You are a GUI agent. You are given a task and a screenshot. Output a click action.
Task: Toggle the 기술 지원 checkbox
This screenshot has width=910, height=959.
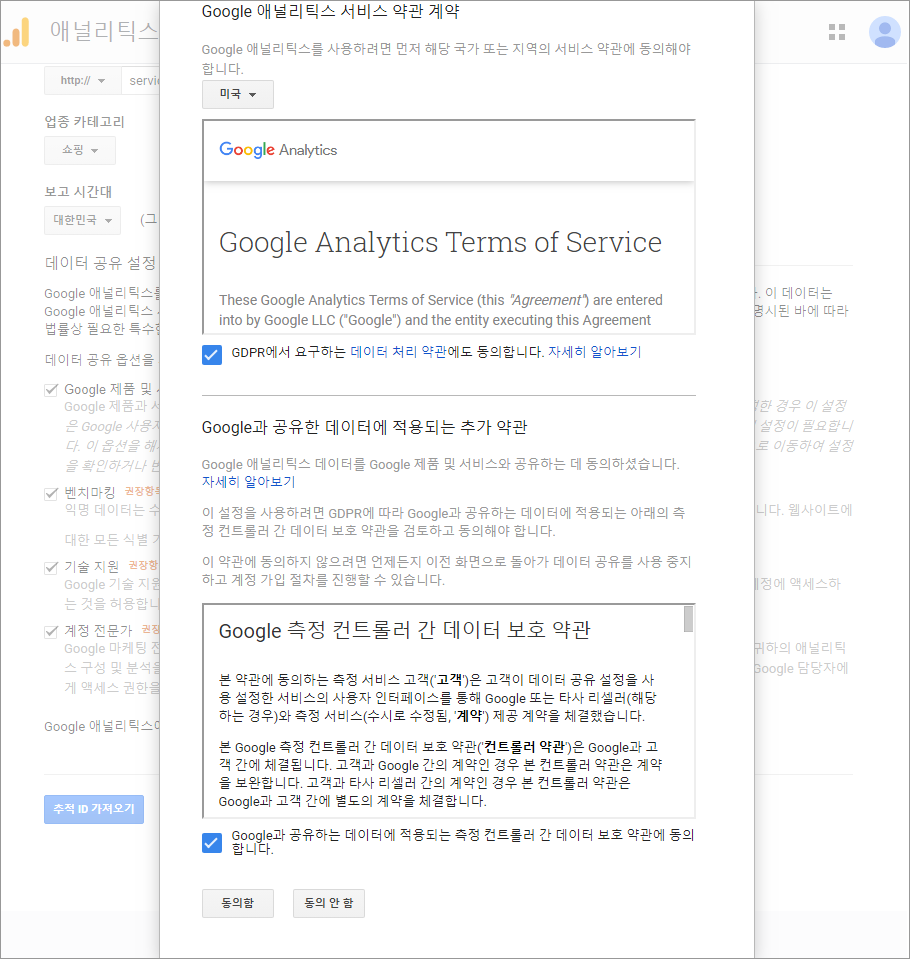click(x=51, y=568)
